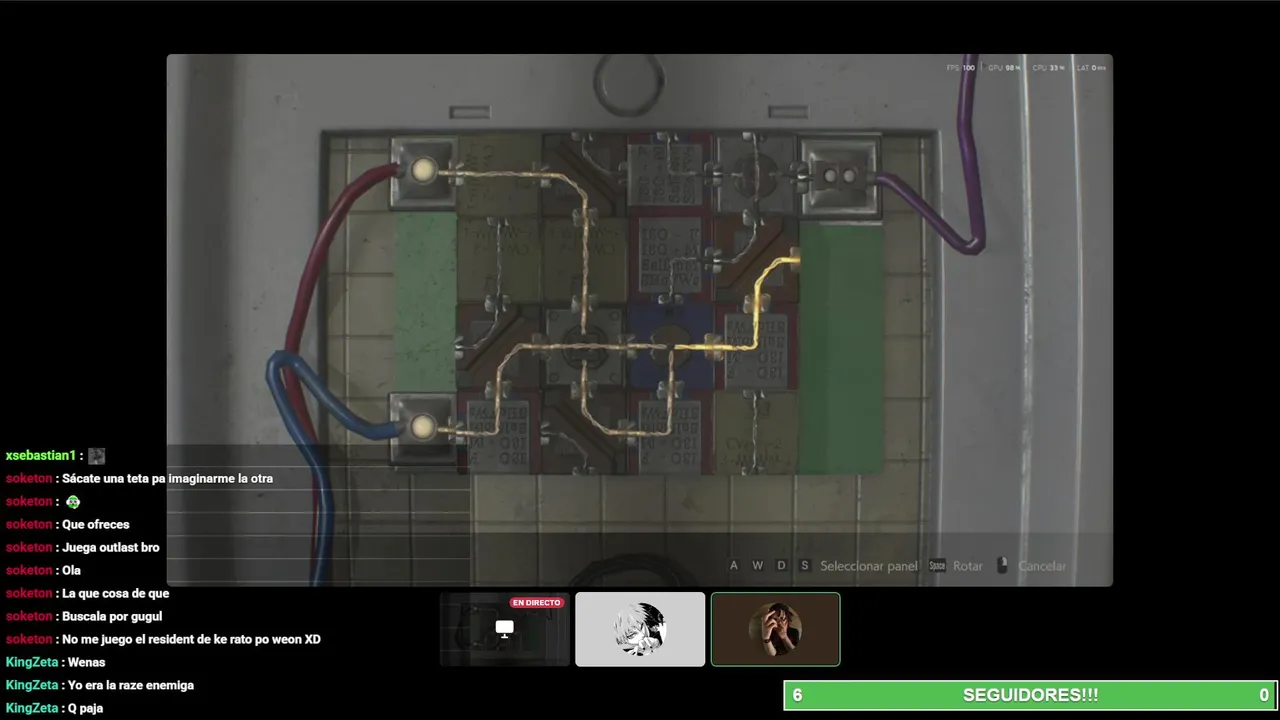
Task: Click the EN DIRECTO badge
Action: (536, 603)
